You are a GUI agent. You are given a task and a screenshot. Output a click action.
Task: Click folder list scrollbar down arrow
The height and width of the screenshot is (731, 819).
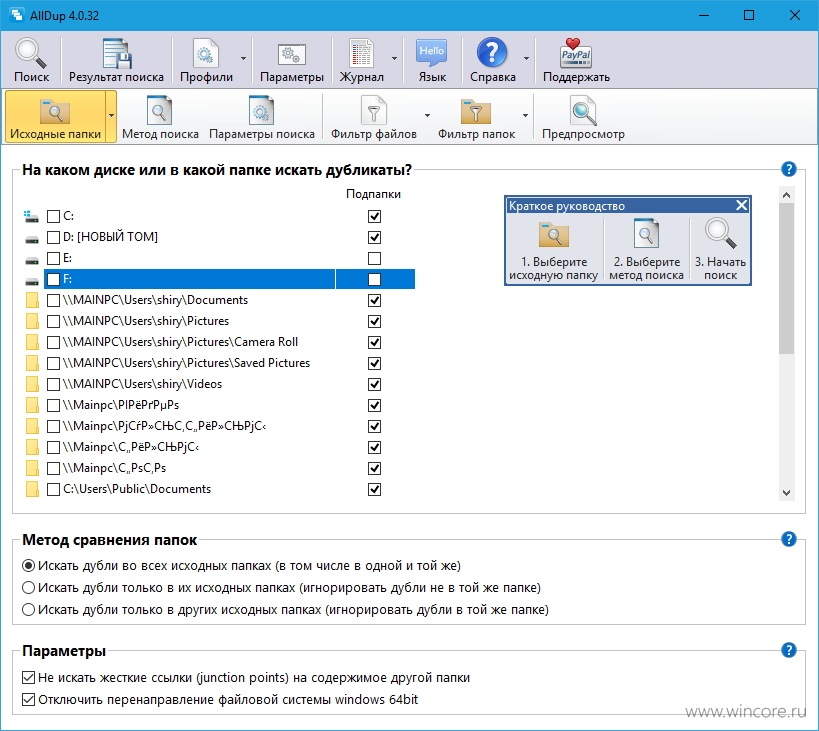click(x=786, y=492)
